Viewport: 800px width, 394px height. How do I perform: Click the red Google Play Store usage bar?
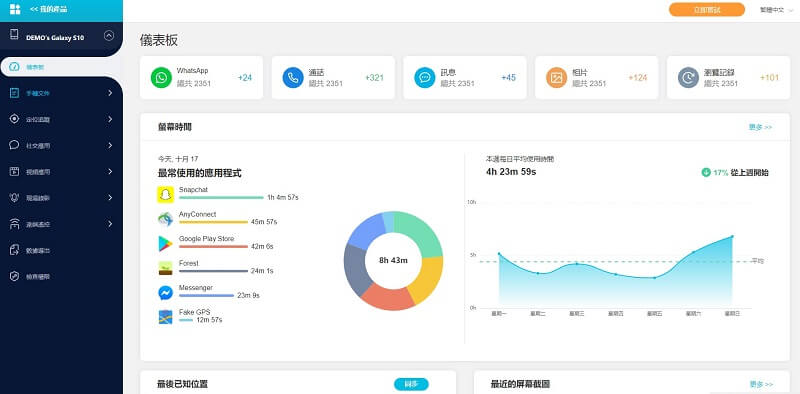tap(213, 247)
